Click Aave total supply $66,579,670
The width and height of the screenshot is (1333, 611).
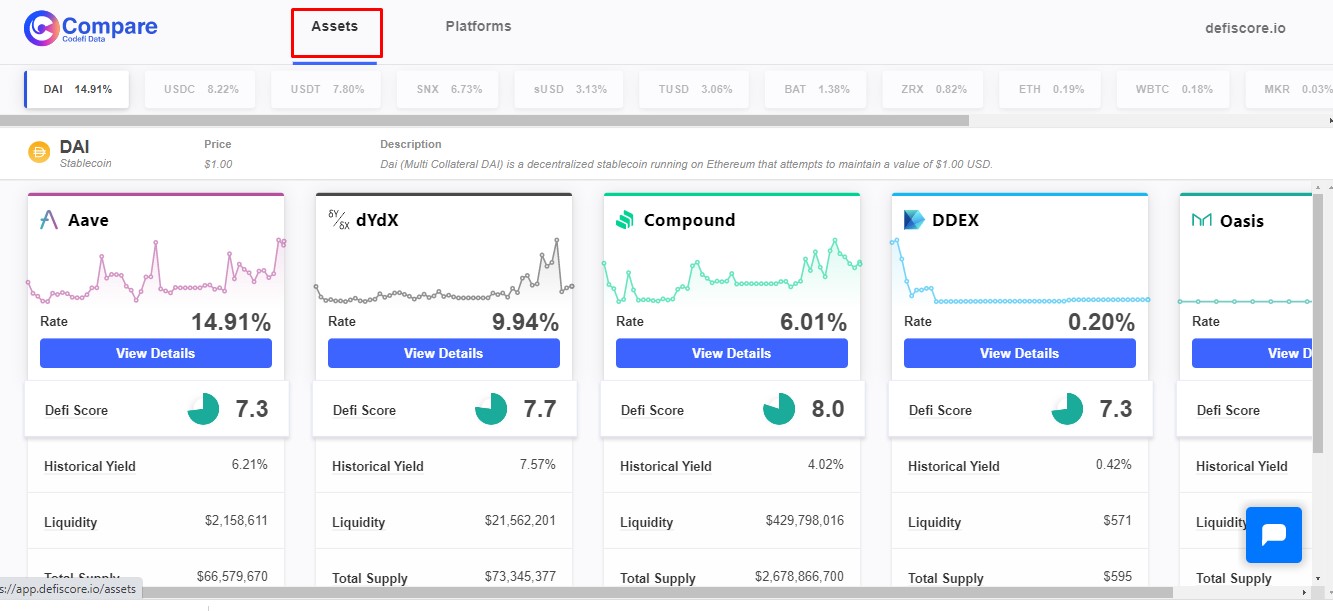pyautogui.click(x=232, y=576)
